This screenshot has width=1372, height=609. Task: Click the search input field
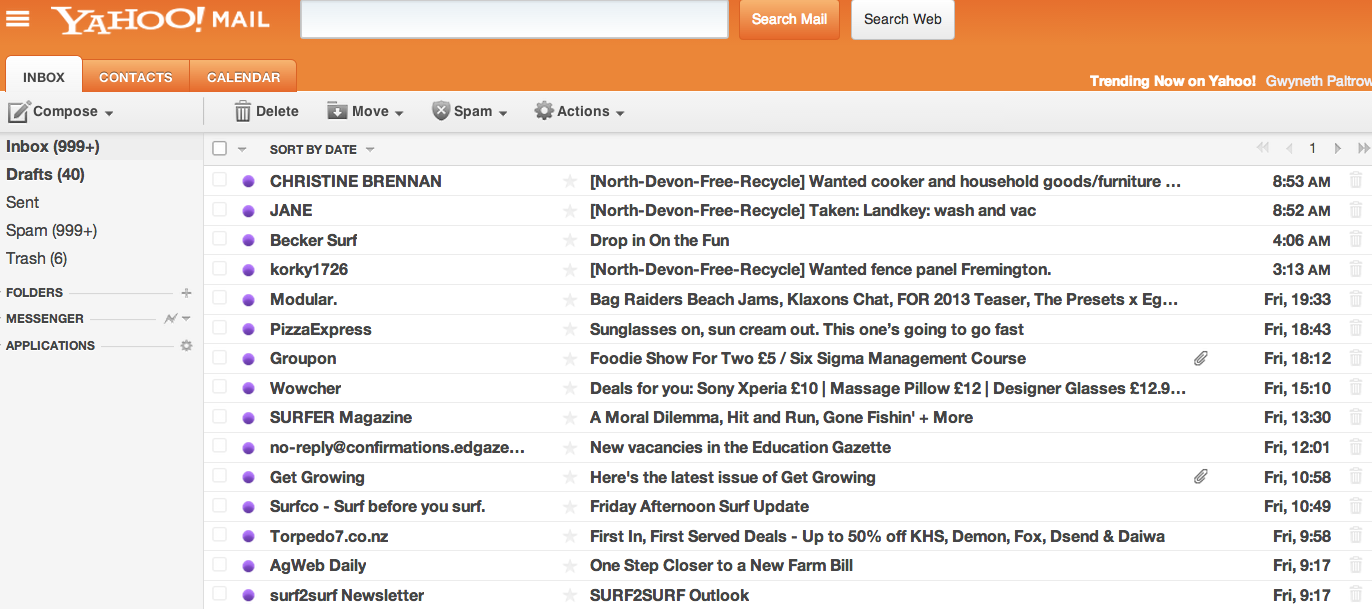pos(514,19)
